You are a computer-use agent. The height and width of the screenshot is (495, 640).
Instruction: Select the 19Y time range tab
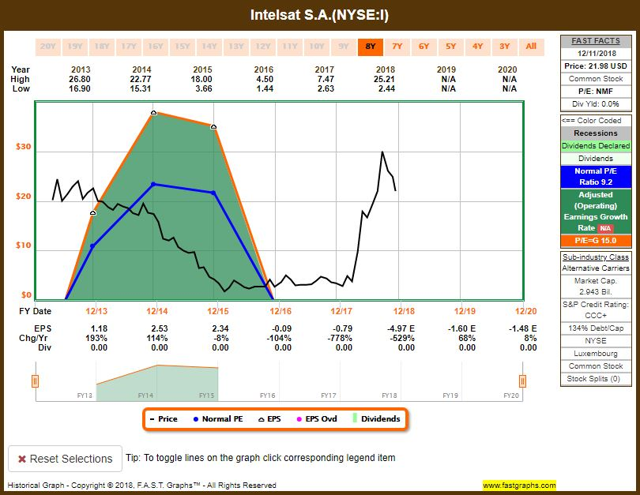click(75, 47)
